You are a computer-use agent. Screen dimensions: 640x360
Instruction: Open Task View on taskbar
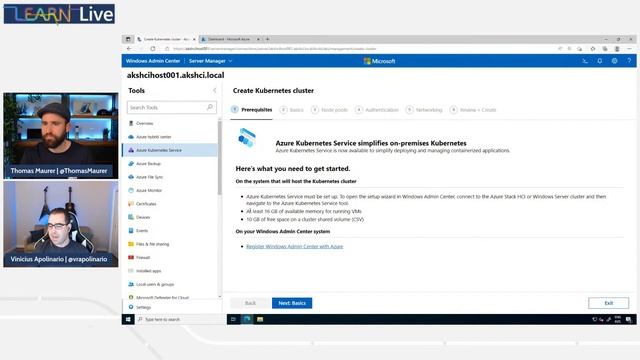[233, 319]
